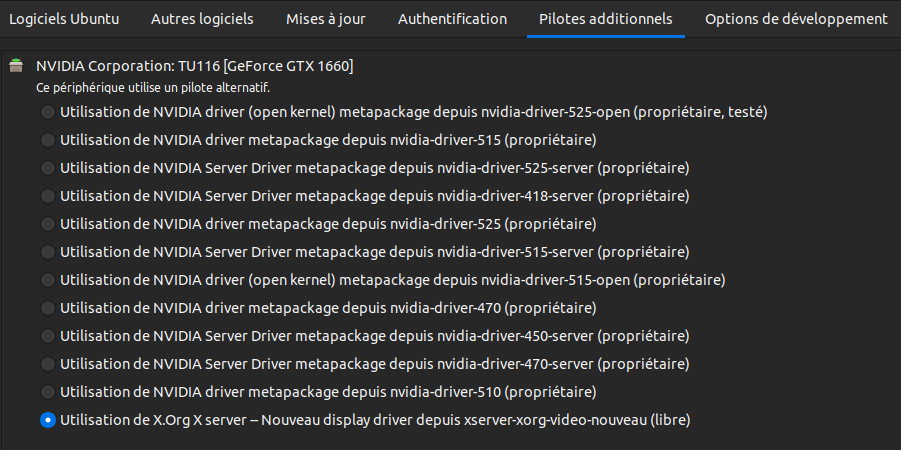Enable the nvidia-driver-525 metapackage radio

[48, 225]
